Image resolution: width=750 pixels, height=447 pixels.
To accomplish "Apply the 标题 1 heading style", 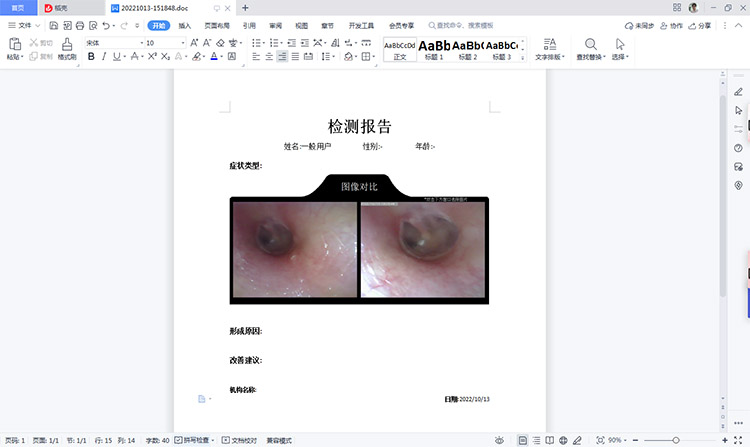I will [x=434, y=49].
